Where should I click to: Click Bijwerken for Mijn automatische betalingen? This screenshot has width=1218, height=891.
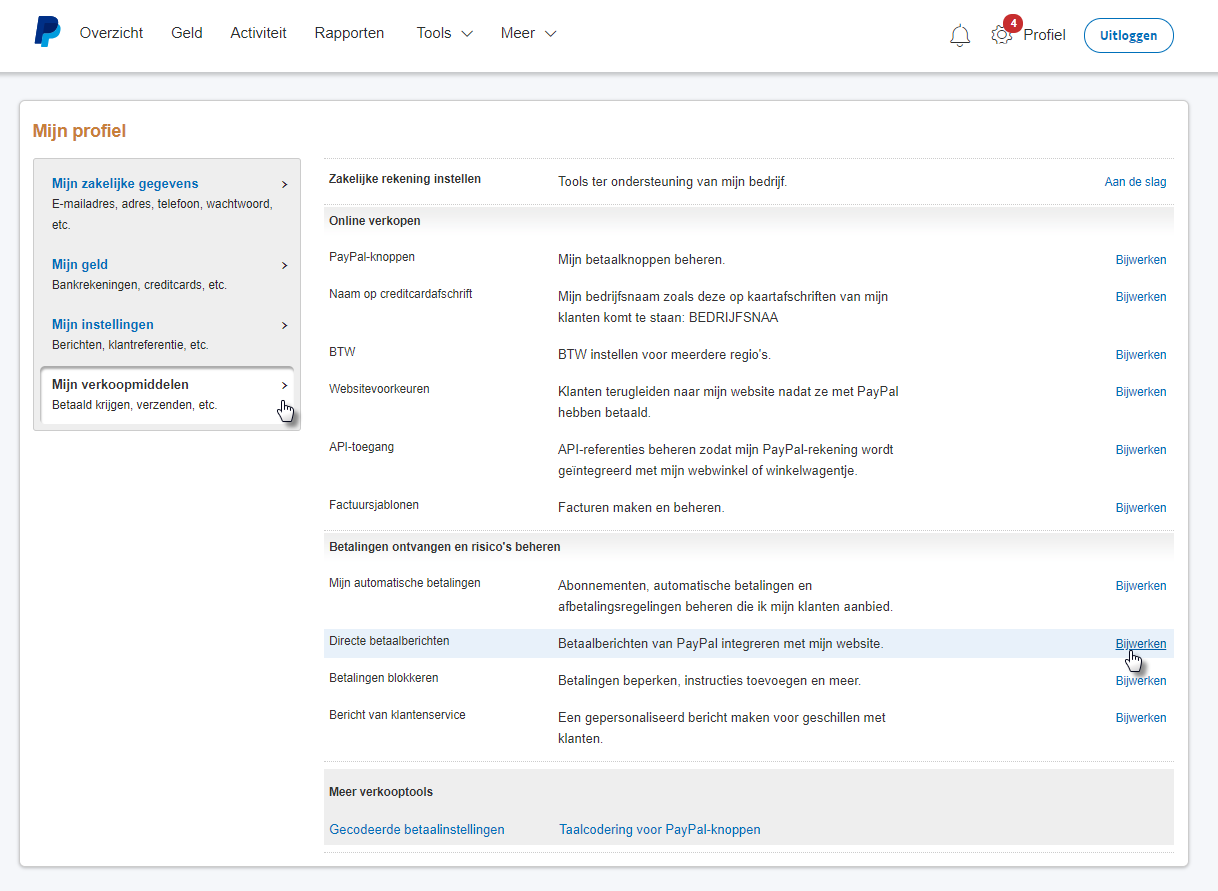(1141, 586)
